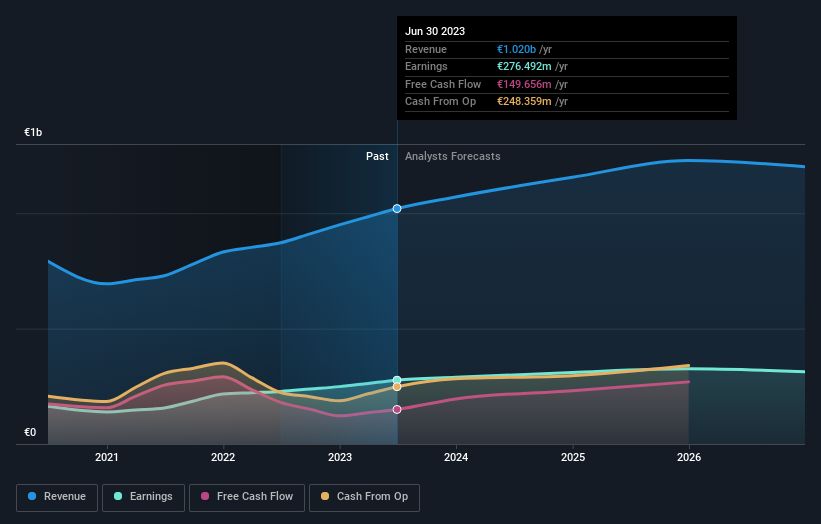Click the €1.020b revenue value
The image size is (821, 524).
pos(516,49)
